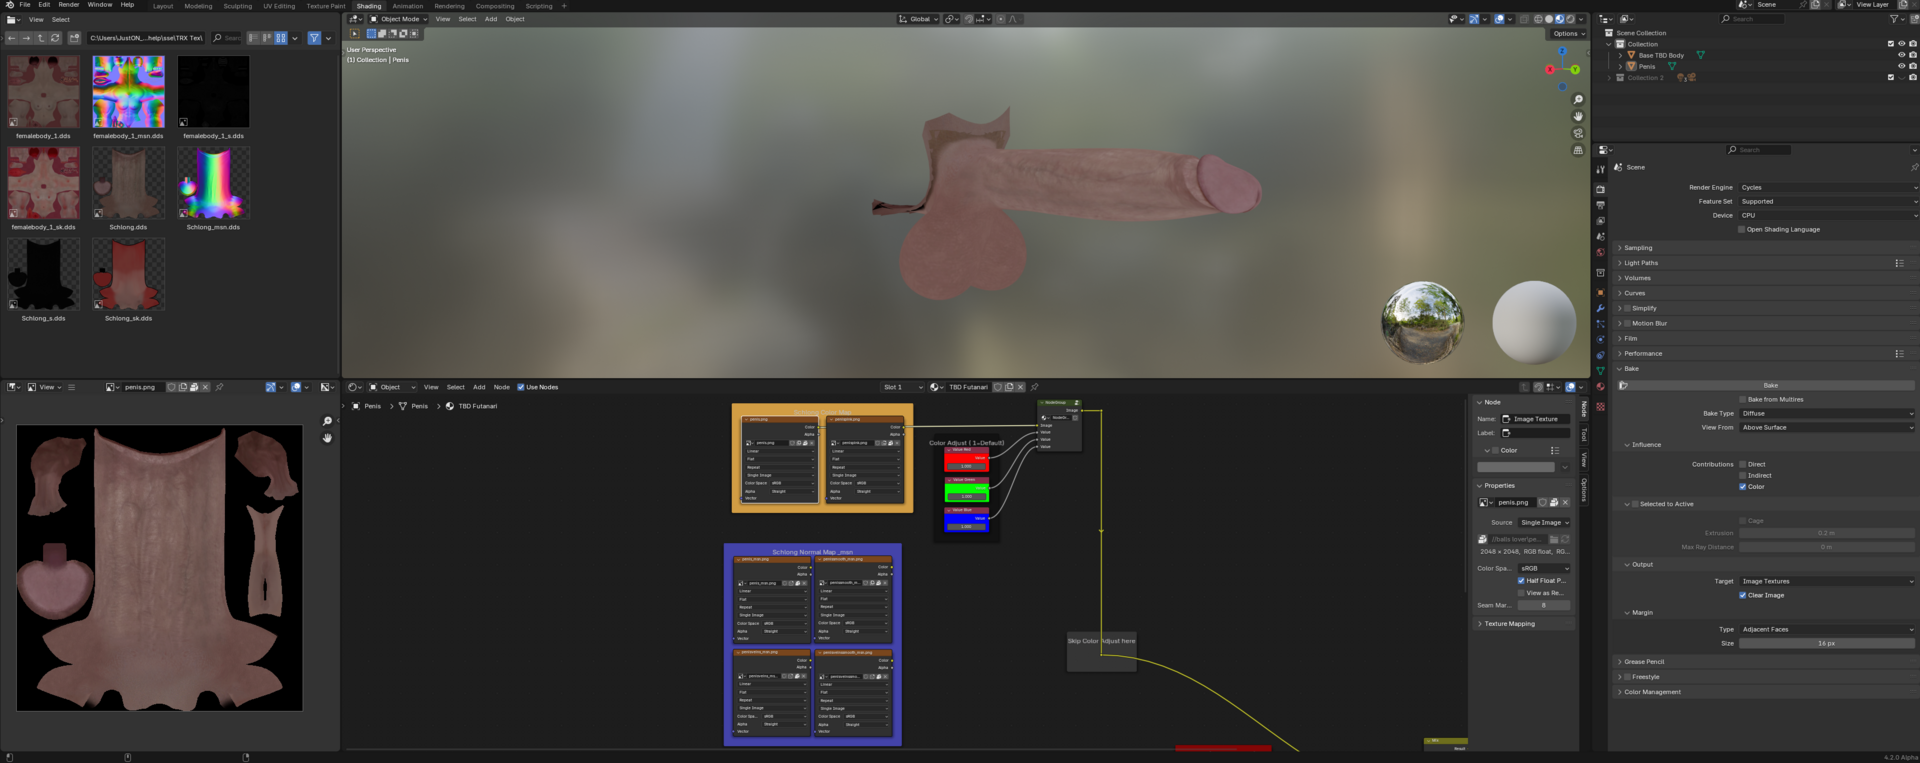Click zoom magnifier in image editor
The width and height of the screenshot is (1920, 763).
coord(327,421)
